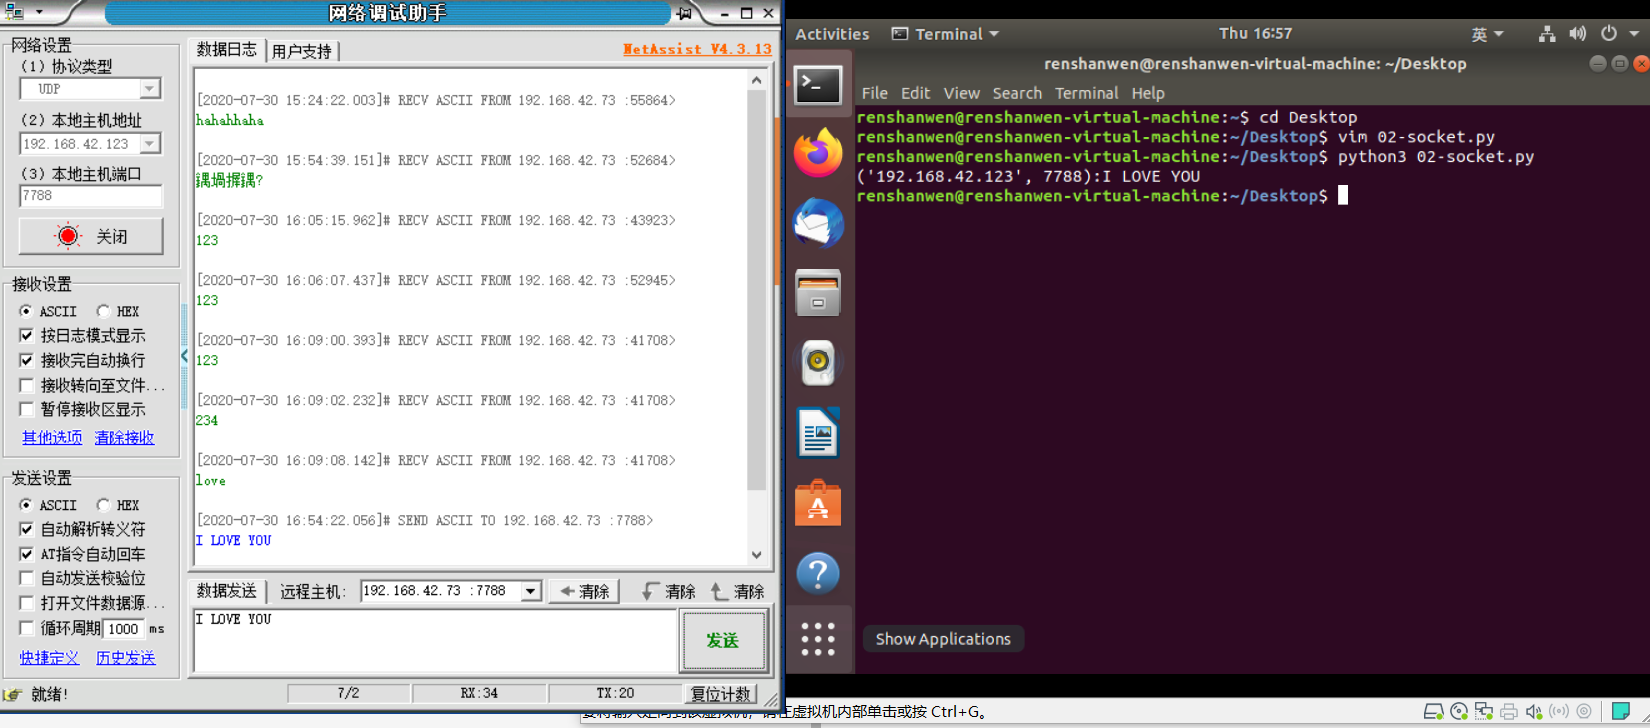
Task: Open the Search menu in Terminal
Action: point(1017,93)
